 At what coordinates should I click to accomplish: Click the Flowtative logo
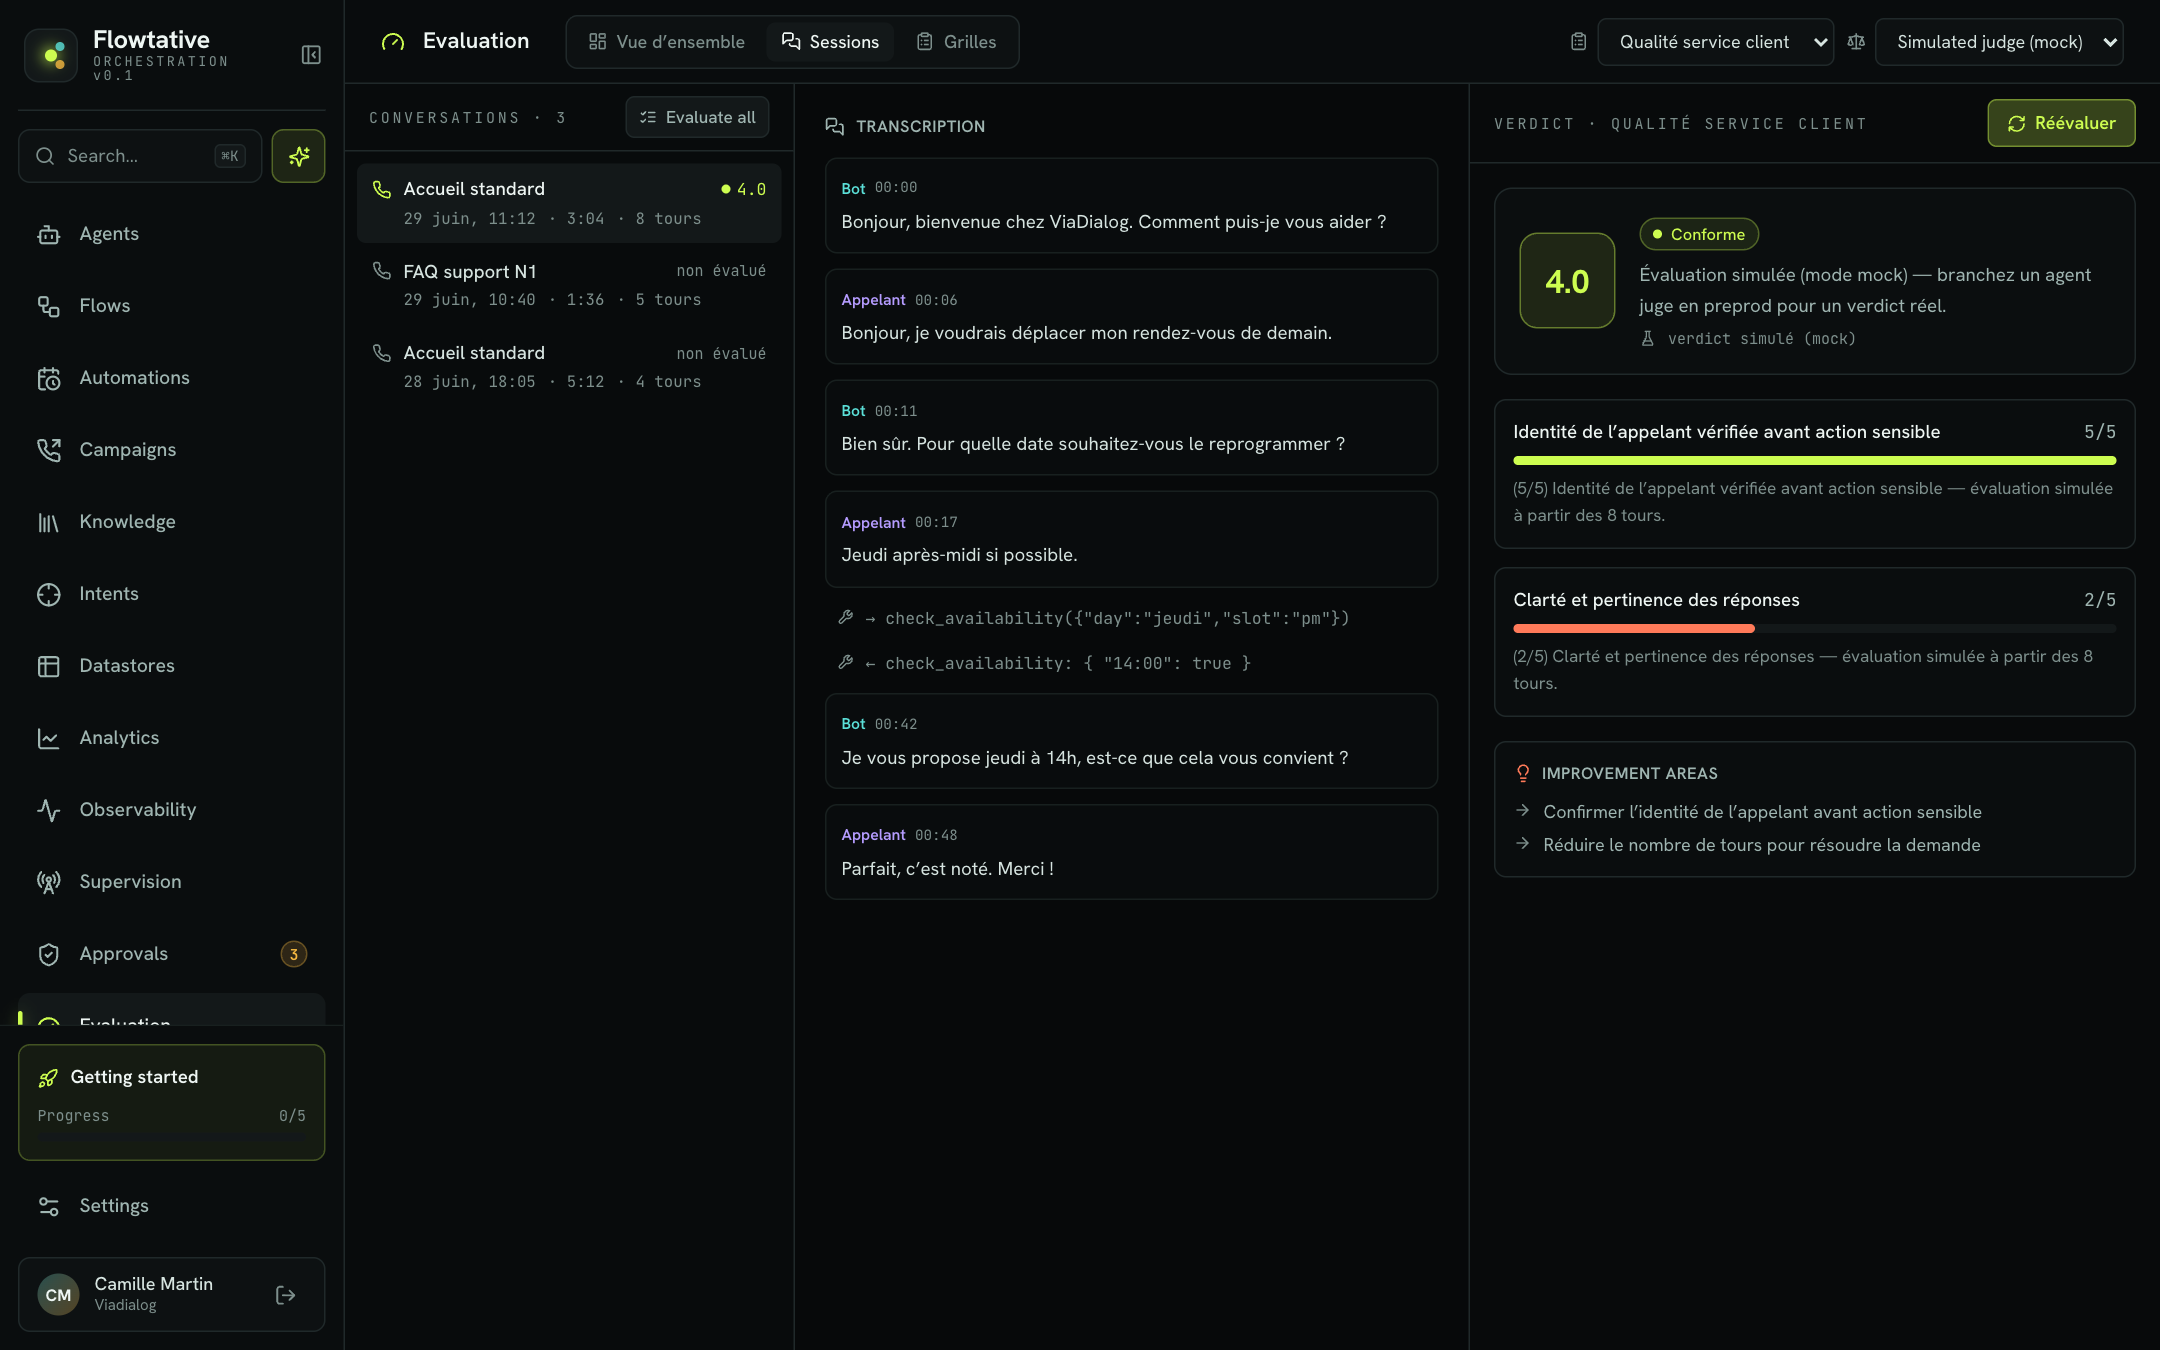pos(51,55)
